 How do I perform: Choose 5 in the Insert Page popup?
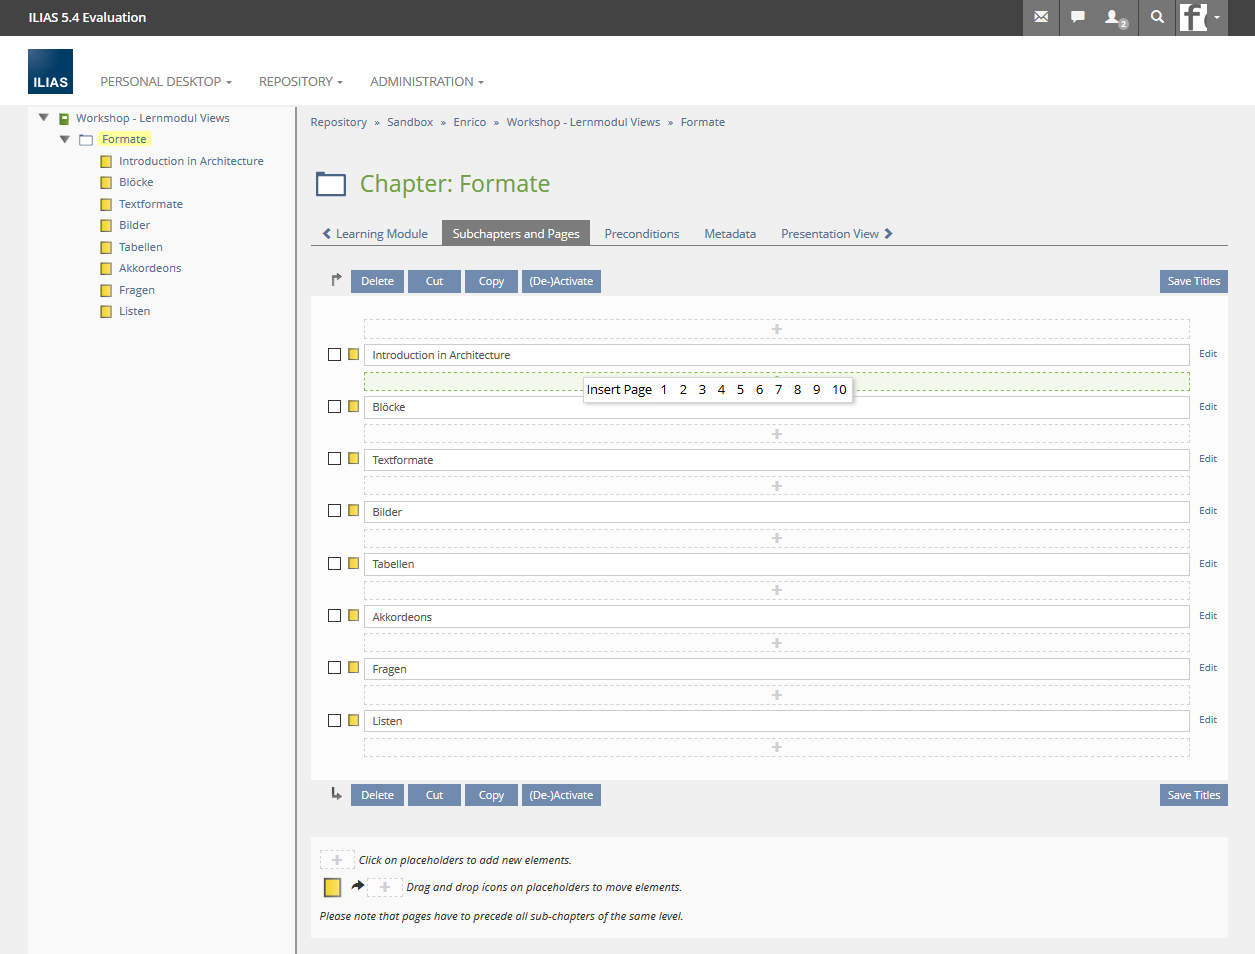(x=740, y=390)
